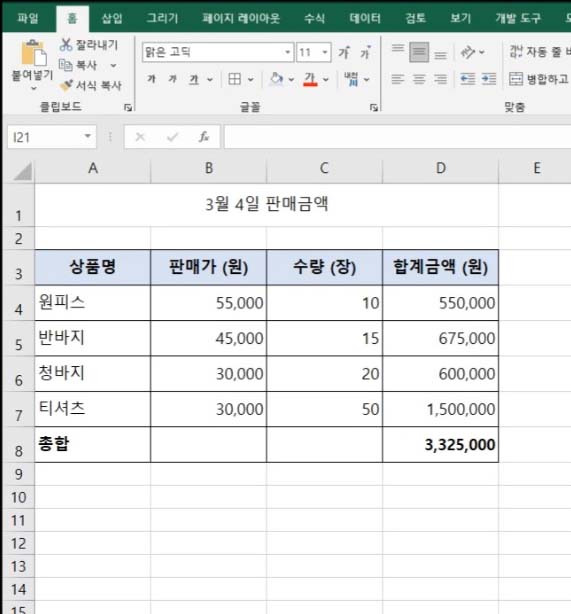571x614 pixels.
Task: Open the font name dropdown 맑은 고딕
Action: point(287,52)
